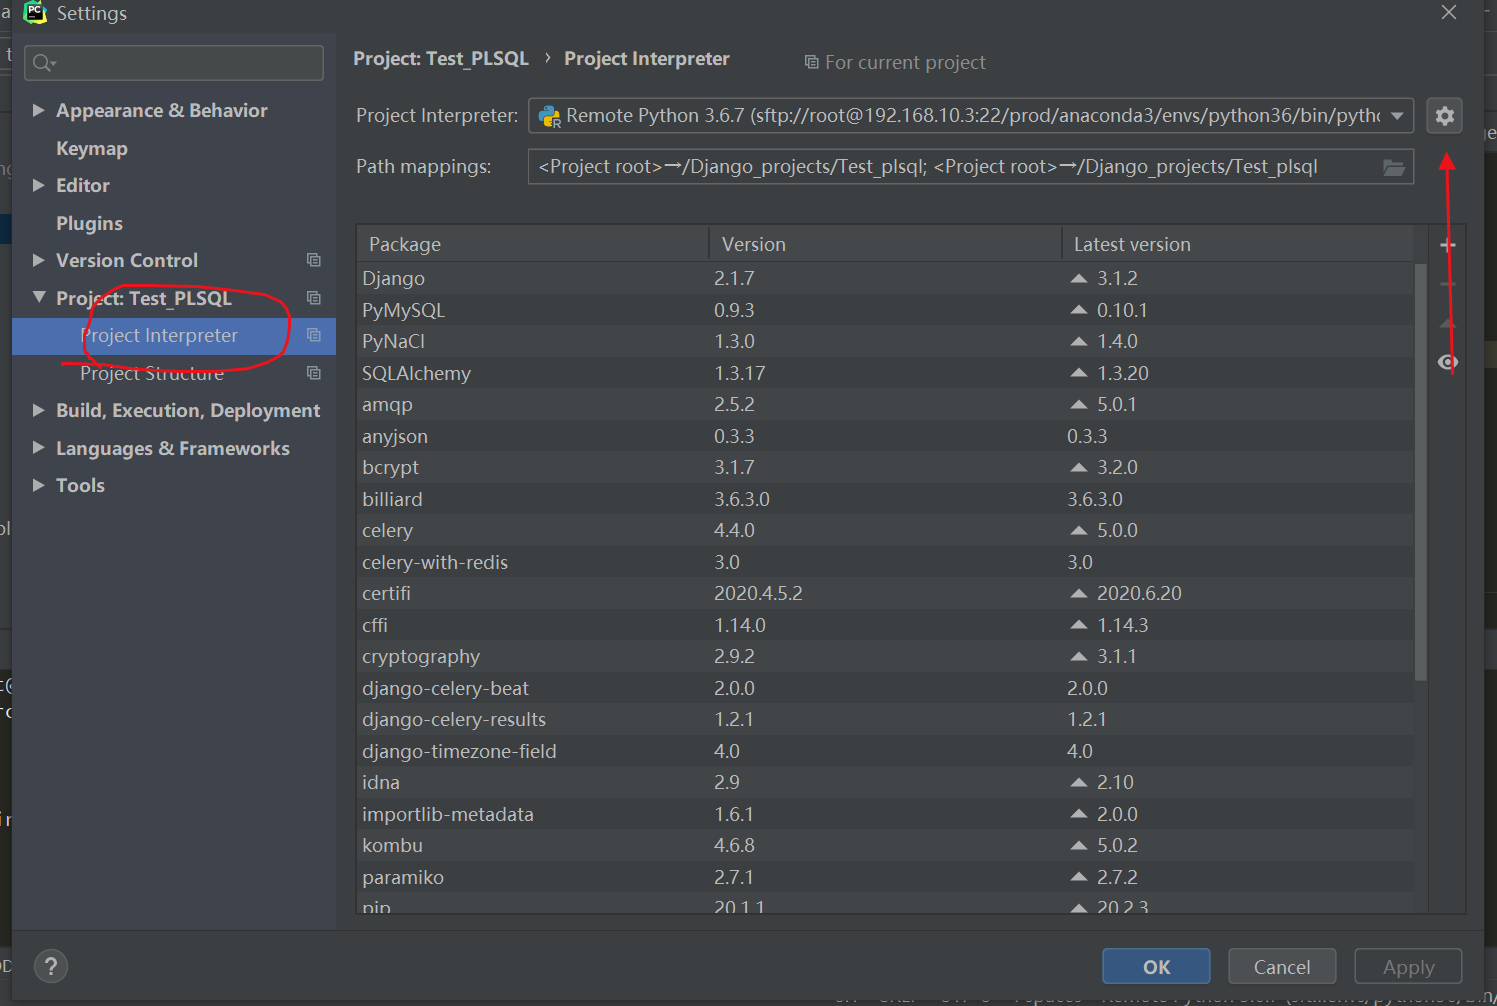Image resolution: width=1497 pixels, height=1006 pixels.
Task: Expand the Tools section
Action: point(38,485)
